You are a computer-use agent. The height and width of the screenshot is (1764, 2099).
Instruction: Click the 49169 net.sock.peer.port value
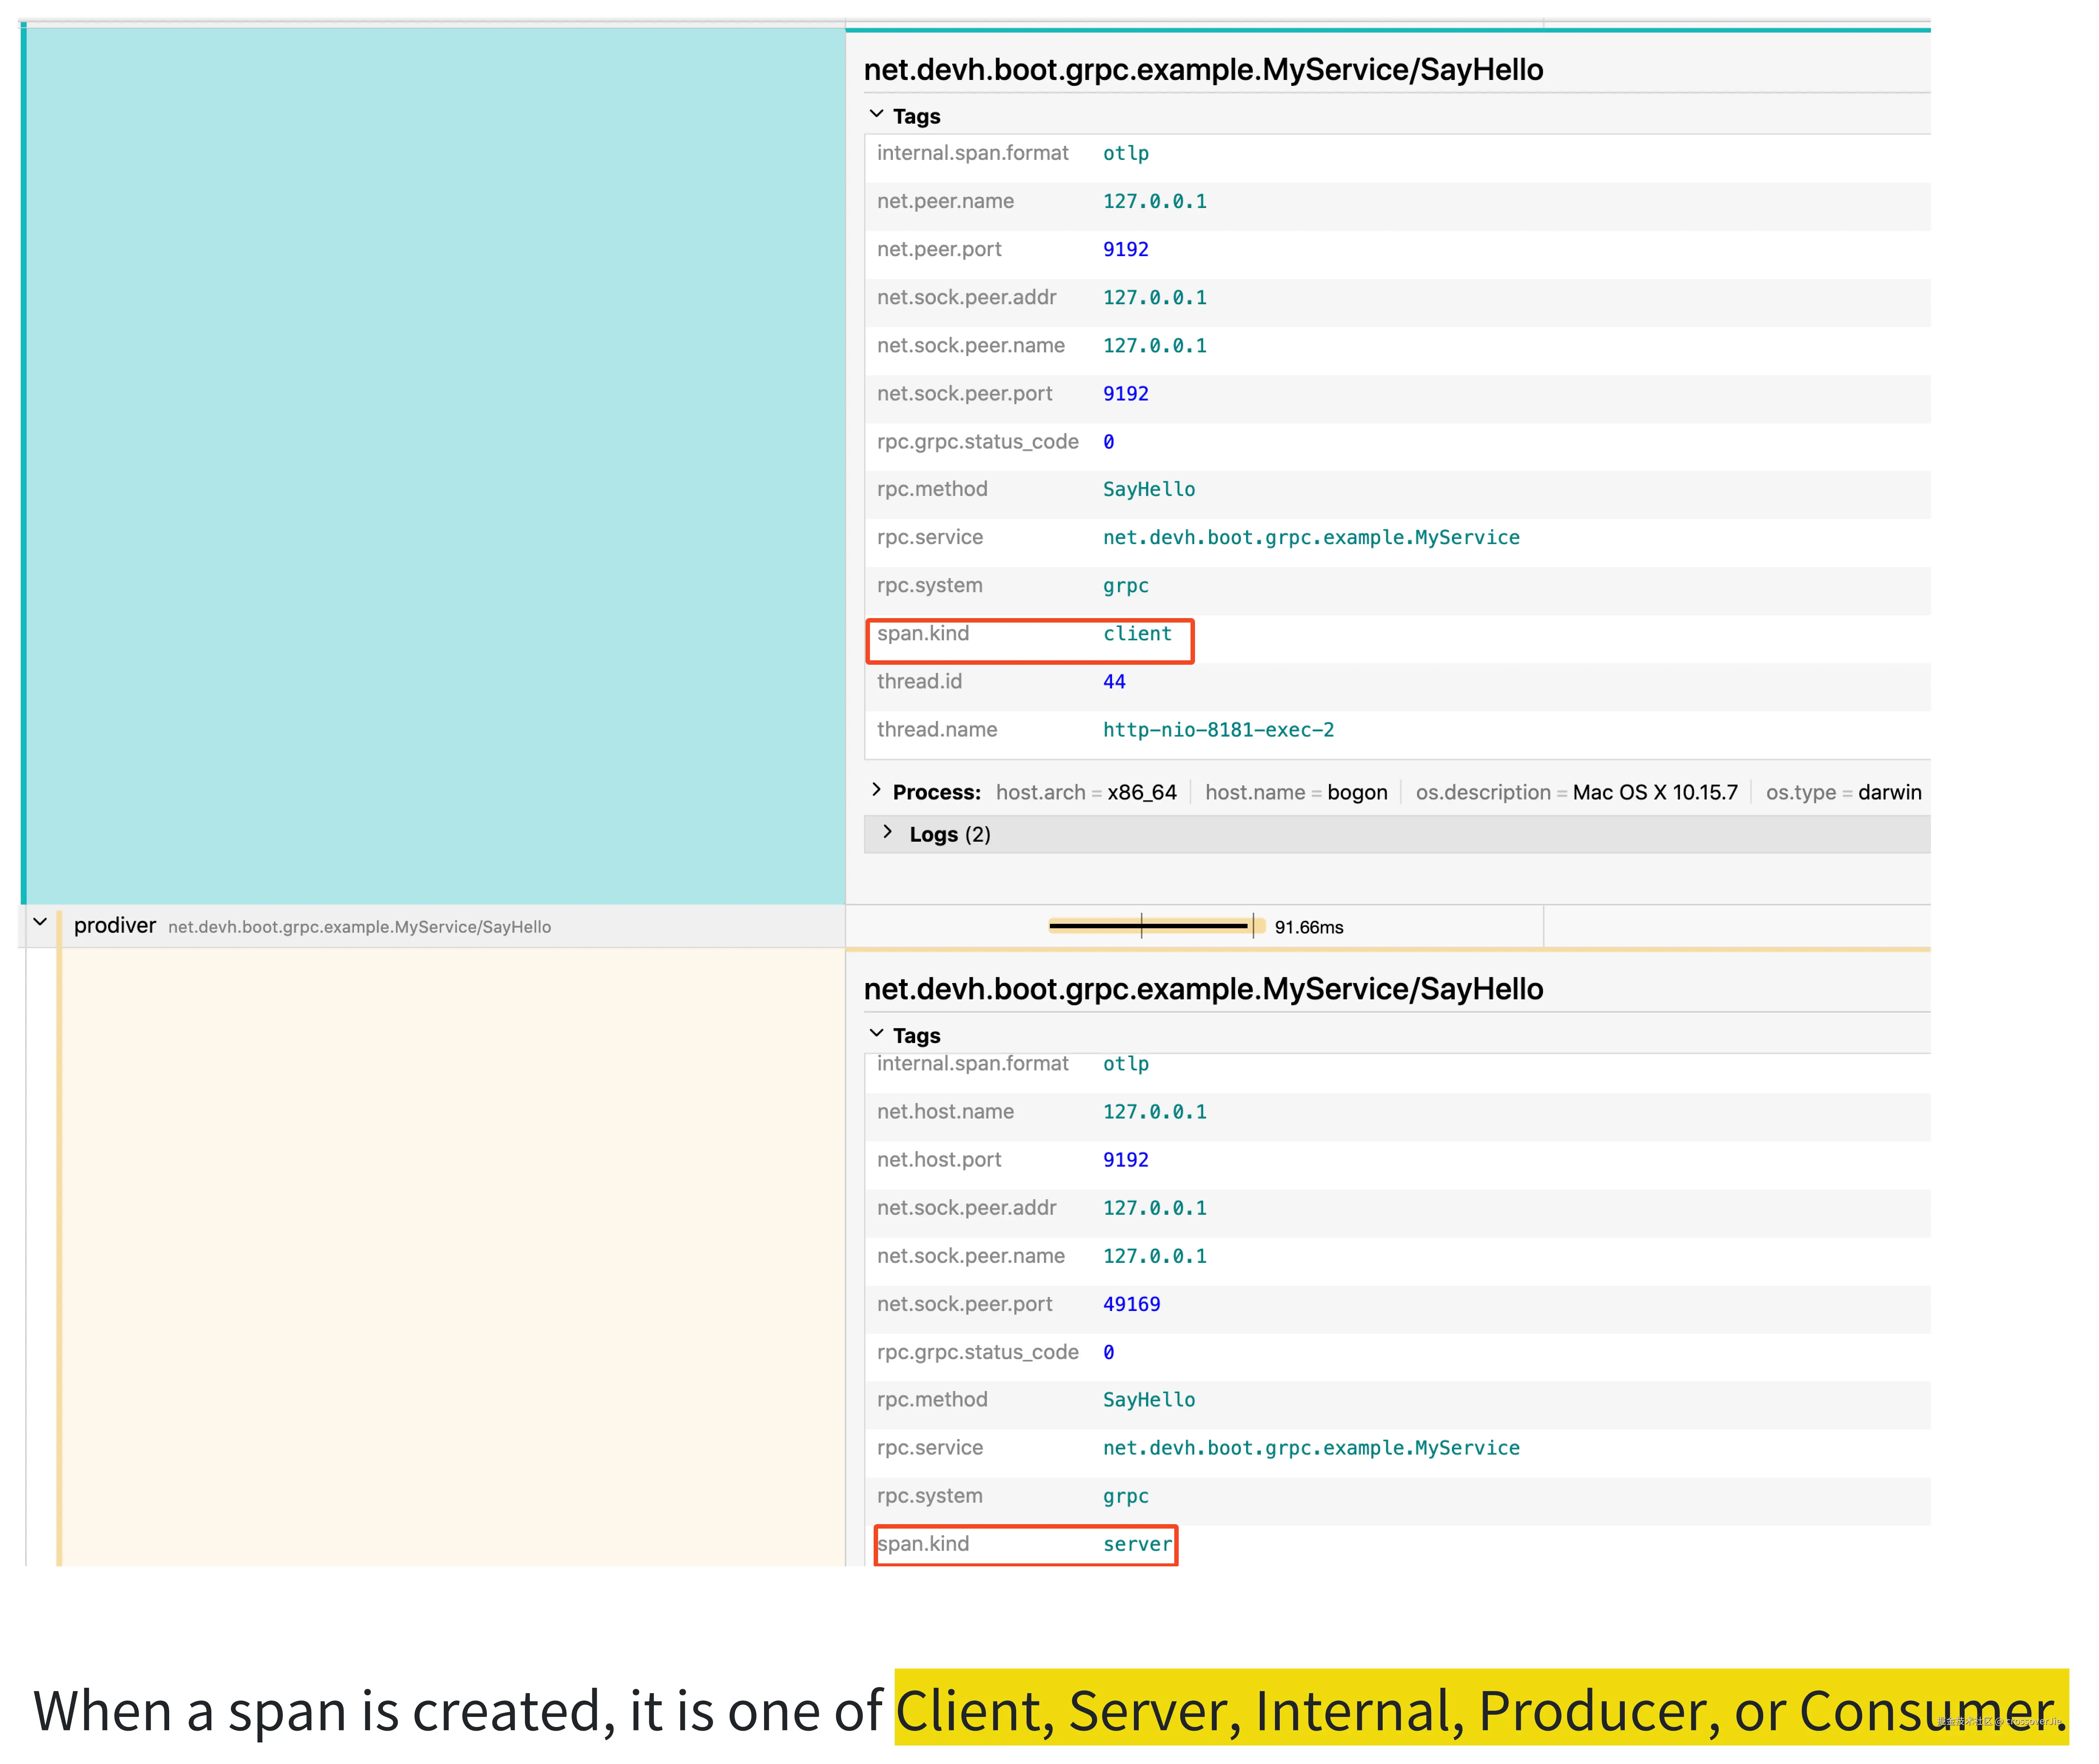point(1131,1304)
